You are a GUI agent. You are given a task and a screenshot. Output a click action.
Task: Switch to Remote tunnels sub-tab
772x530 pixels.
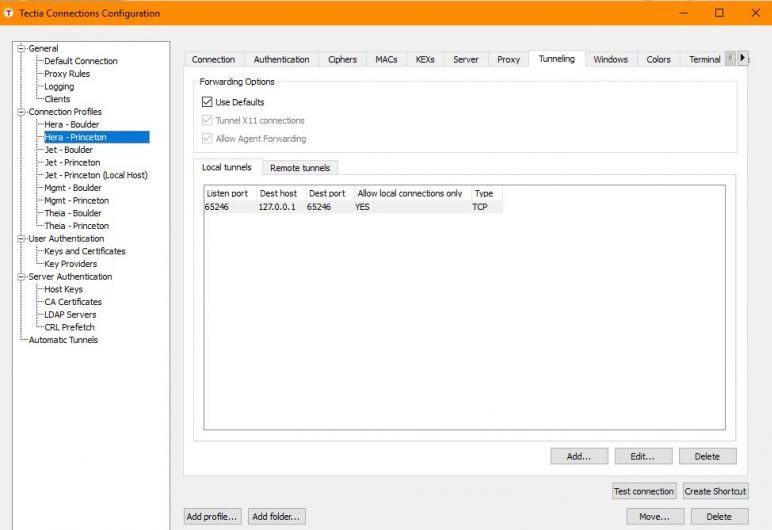300,167
